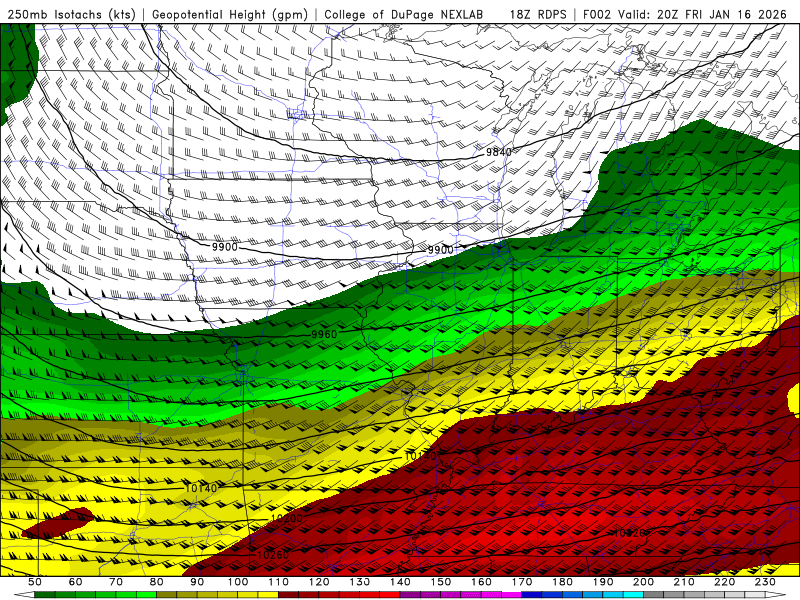This screenshot has height=600, width=800.
Task: Click the 220 value on the color scale
Action: [x=724, y=582]
